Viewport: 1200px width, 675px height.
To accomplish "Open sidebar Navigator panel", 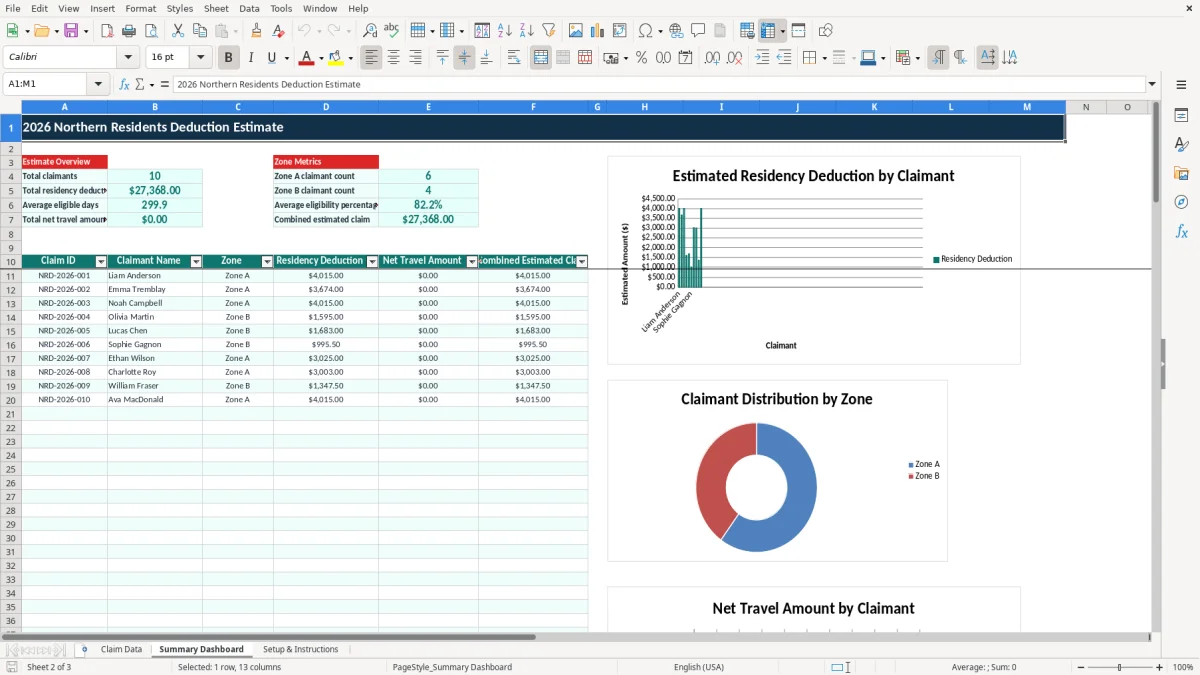I will tap(1181, 202).
